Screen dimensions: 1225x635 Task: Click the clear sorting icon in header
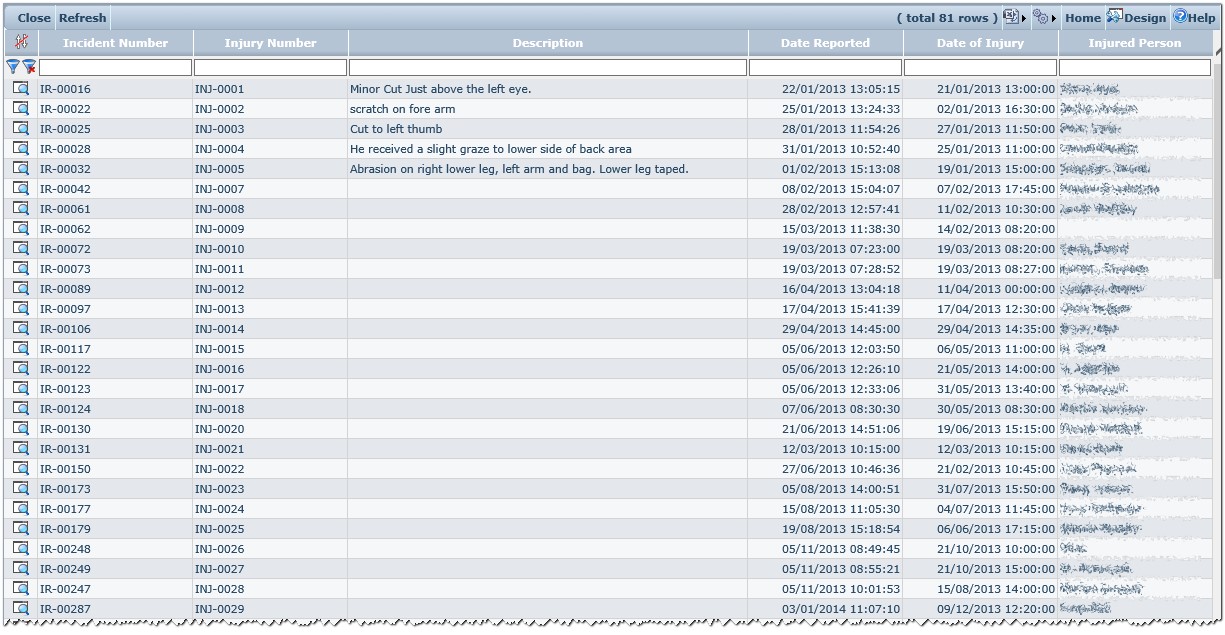21,42
